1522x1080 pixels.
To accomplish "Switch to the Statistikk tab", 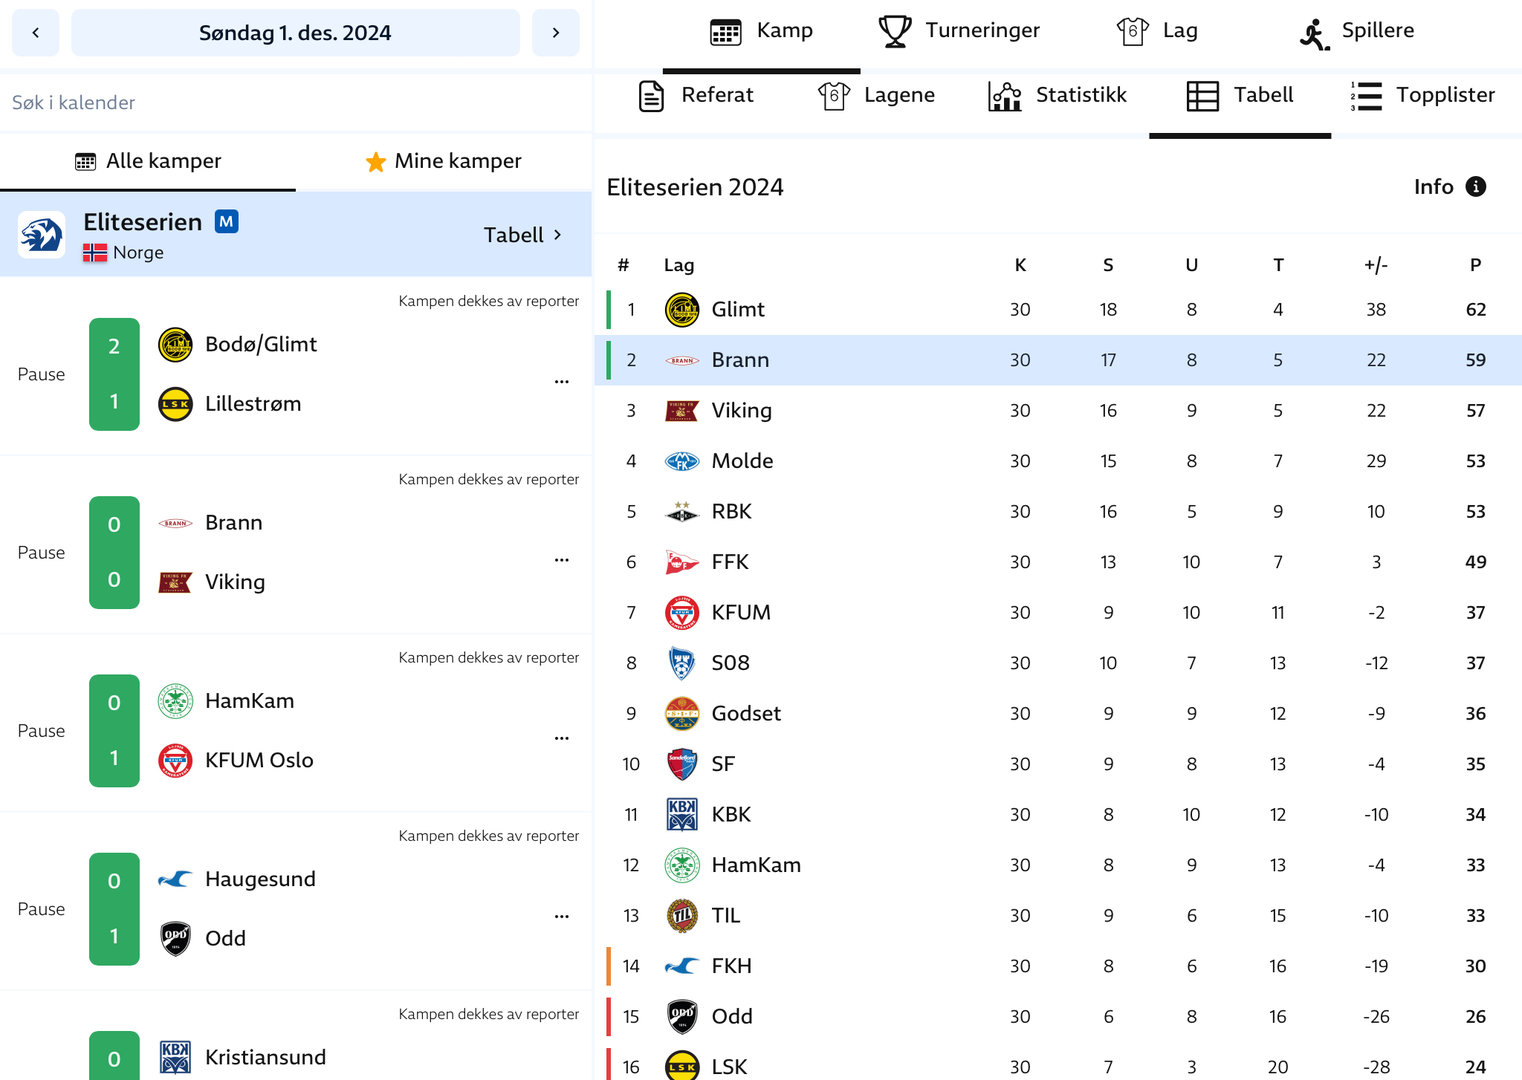I will pyautogui.click(x=1058, y=95).
